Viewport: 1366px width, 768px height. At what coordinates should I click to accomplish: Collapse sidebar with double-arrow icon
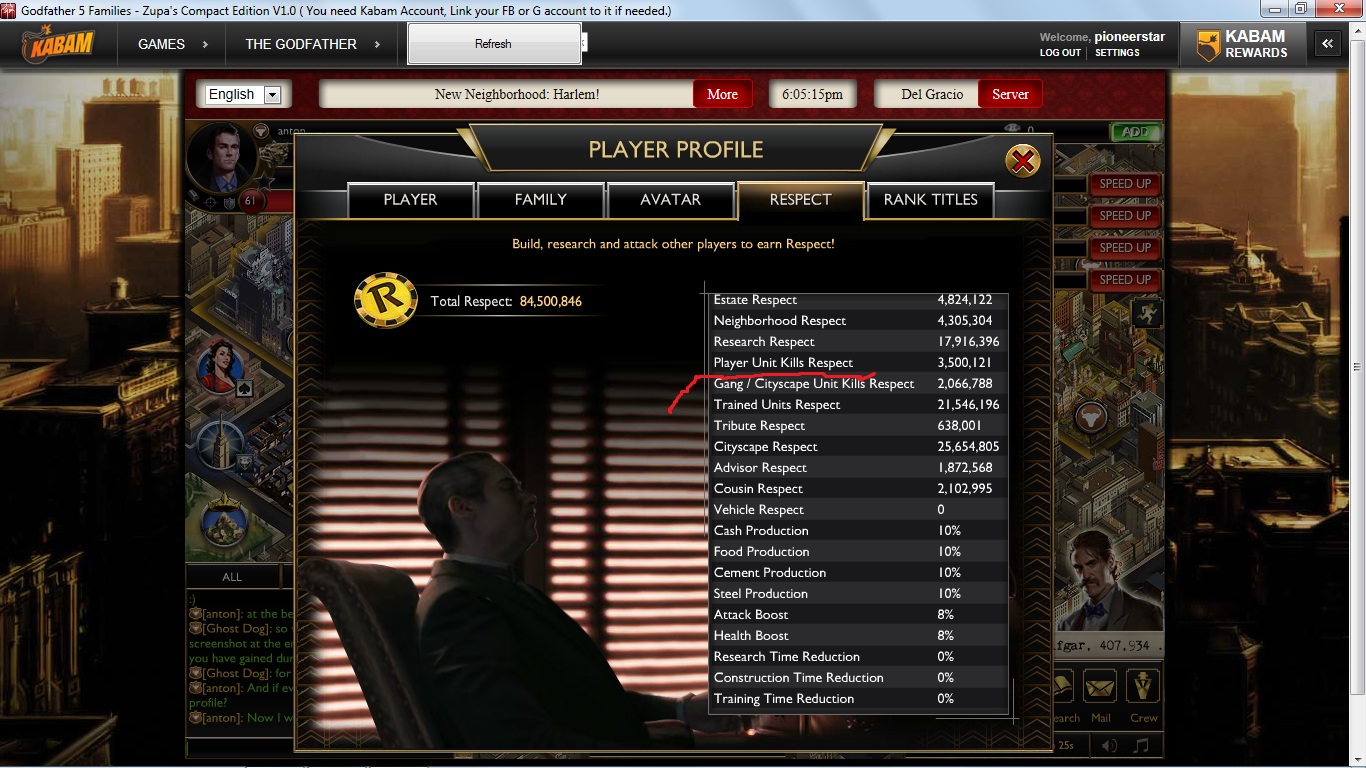click(1327, 44)
